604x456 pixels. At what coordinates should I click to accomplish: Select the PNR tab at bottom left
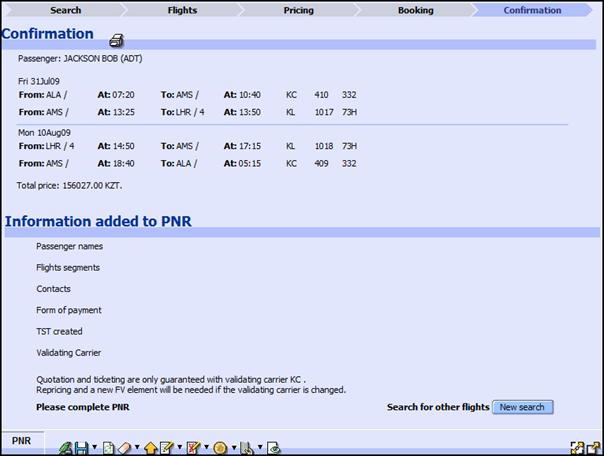tap(22, 441)
